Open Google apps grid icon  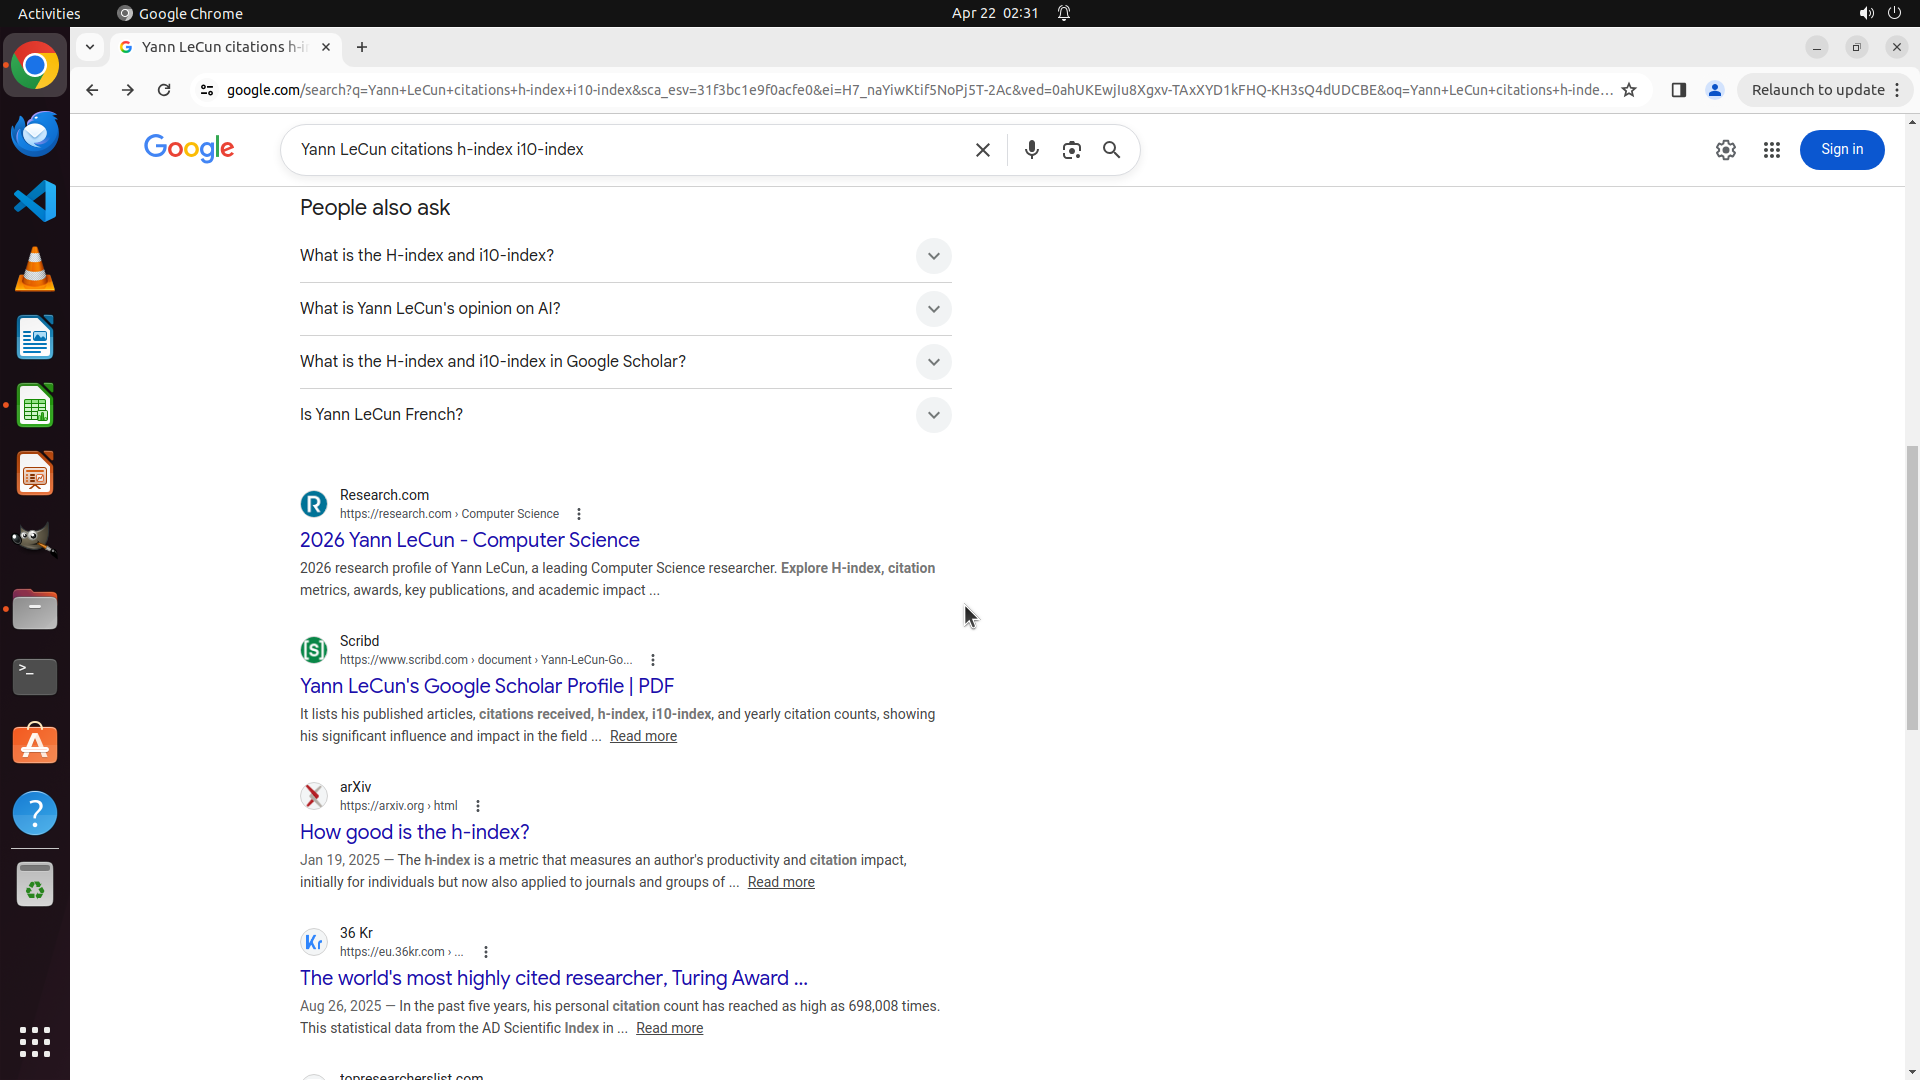[x=1771, y=150]
